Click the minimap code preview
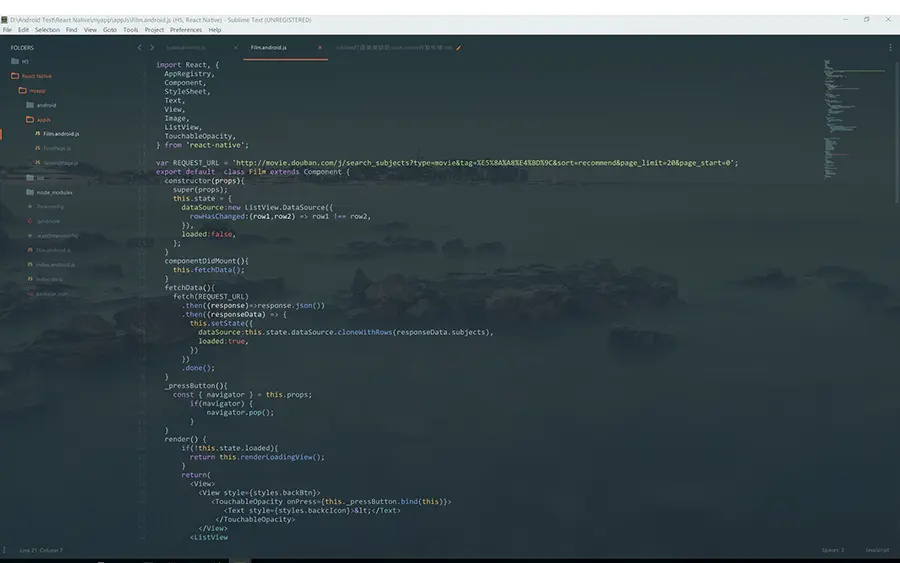 tap(855, 119)
